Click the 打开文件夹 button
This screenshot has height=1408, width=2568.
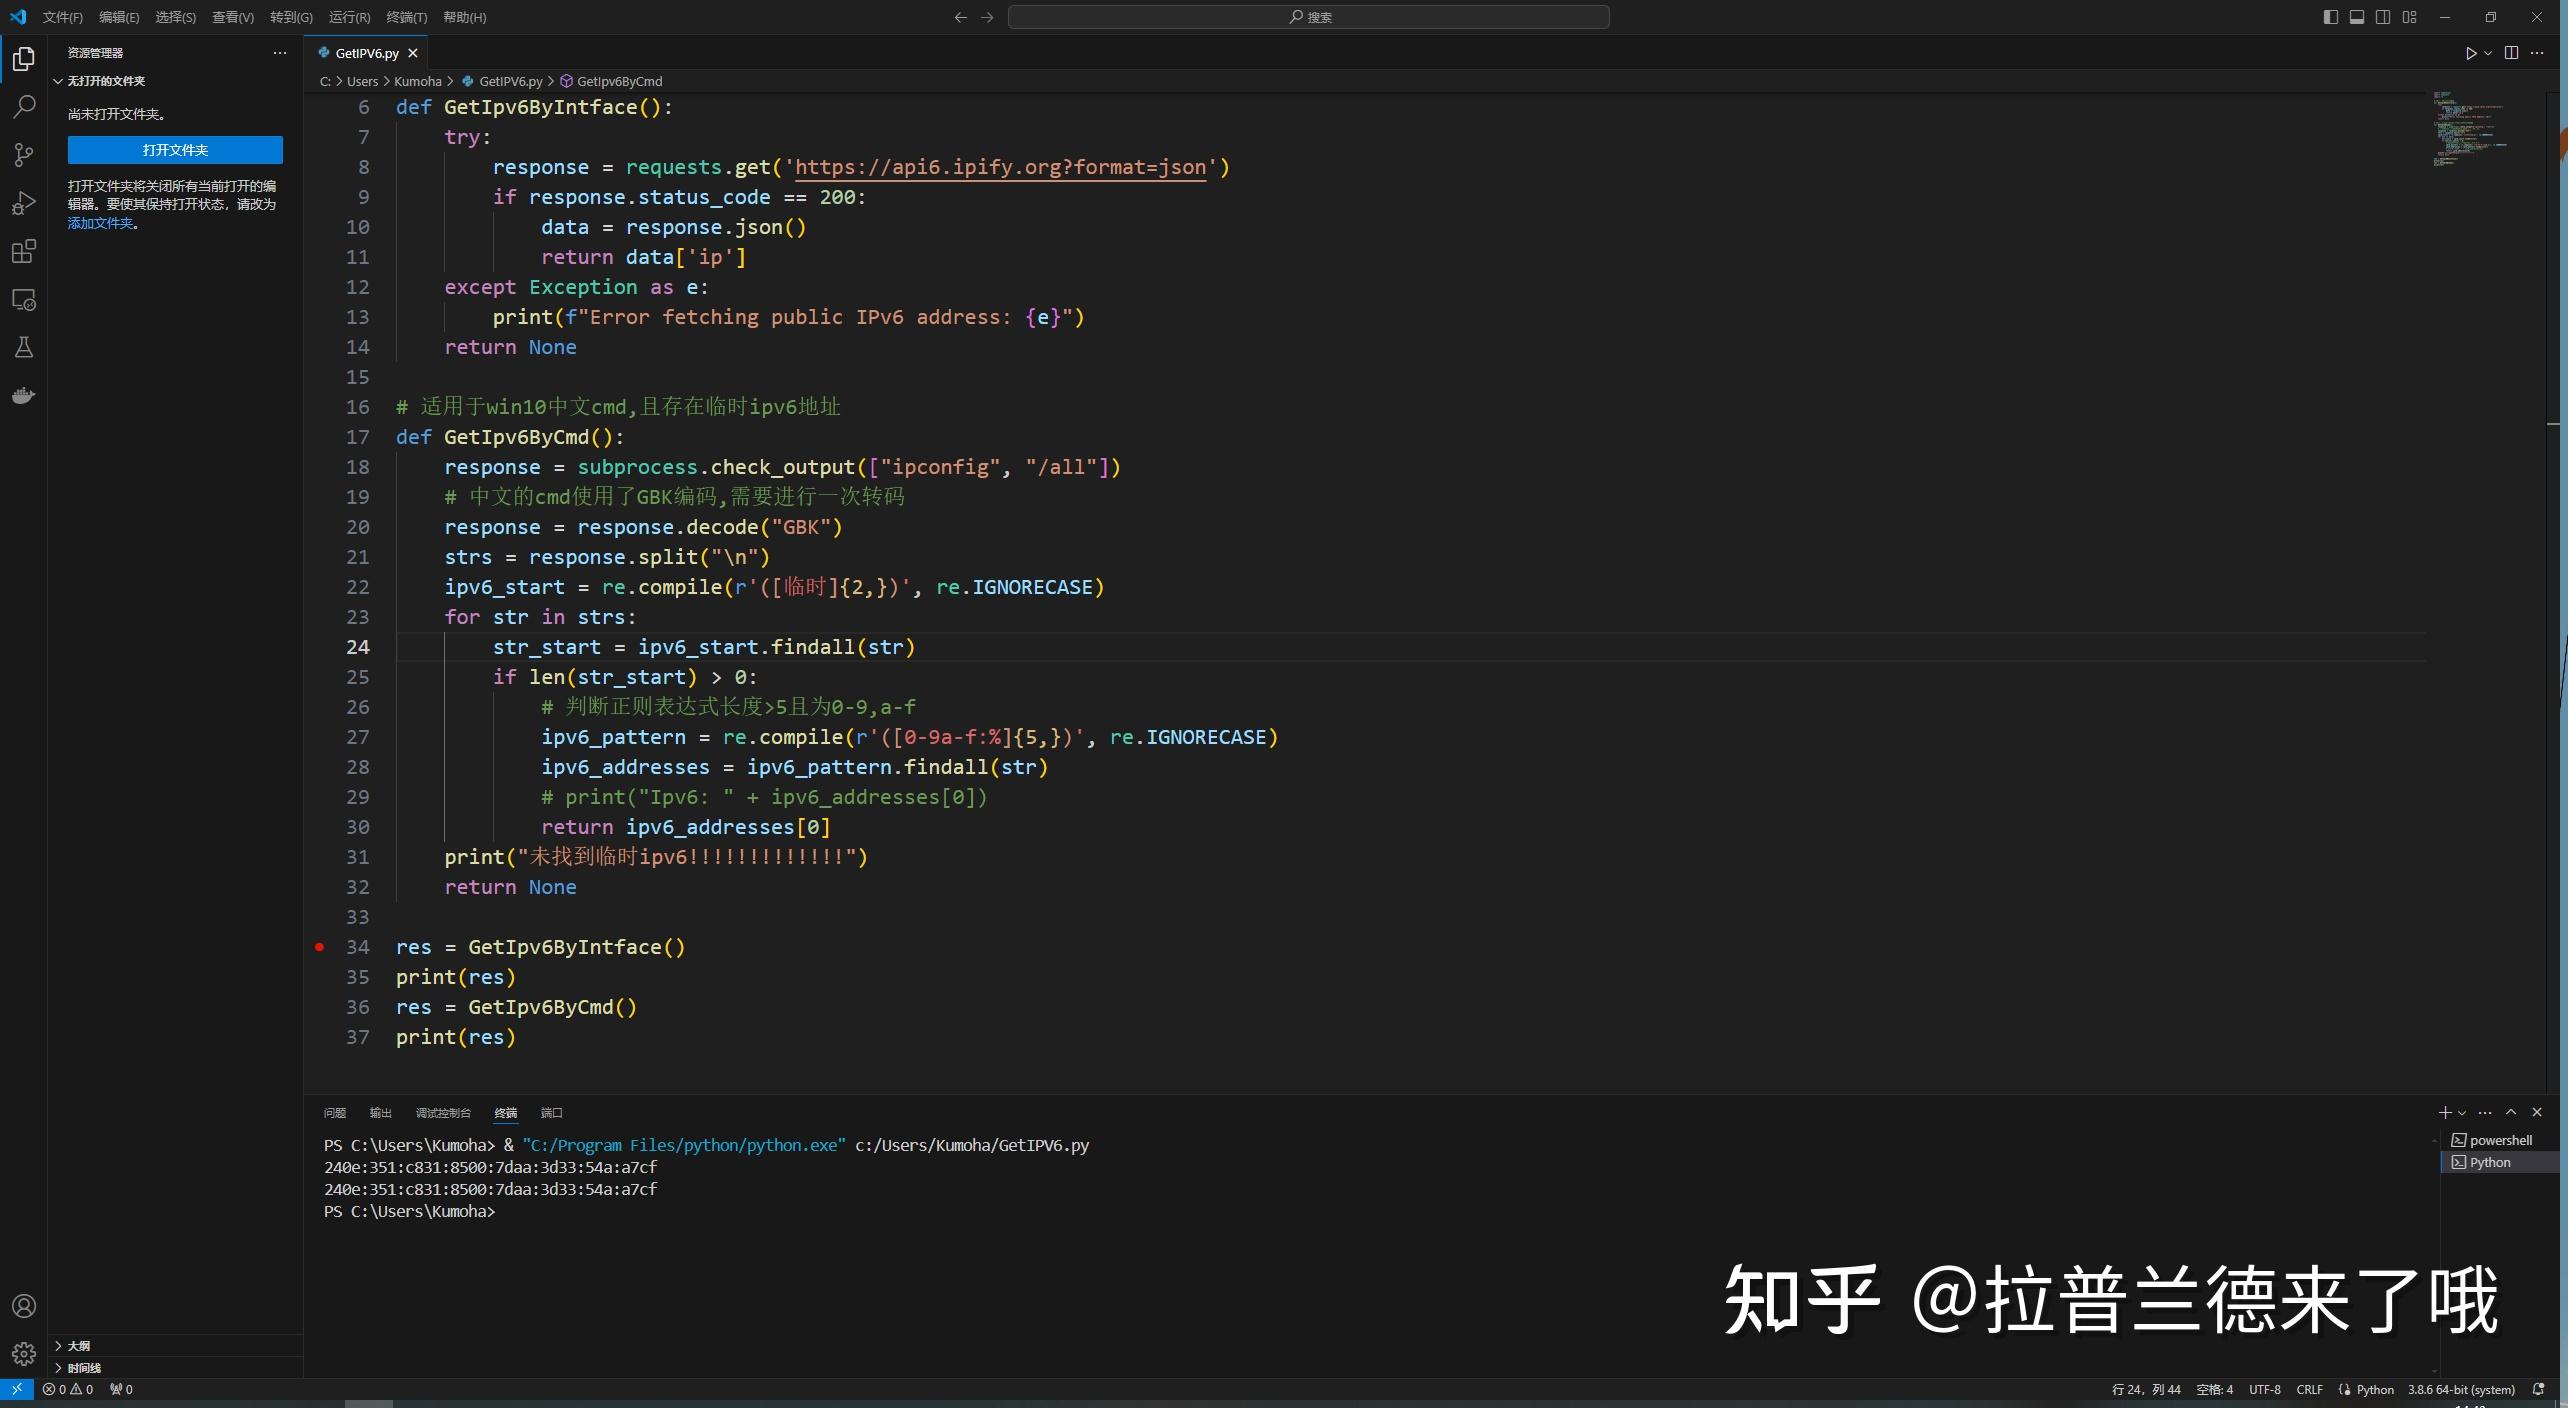pos(174,149)
